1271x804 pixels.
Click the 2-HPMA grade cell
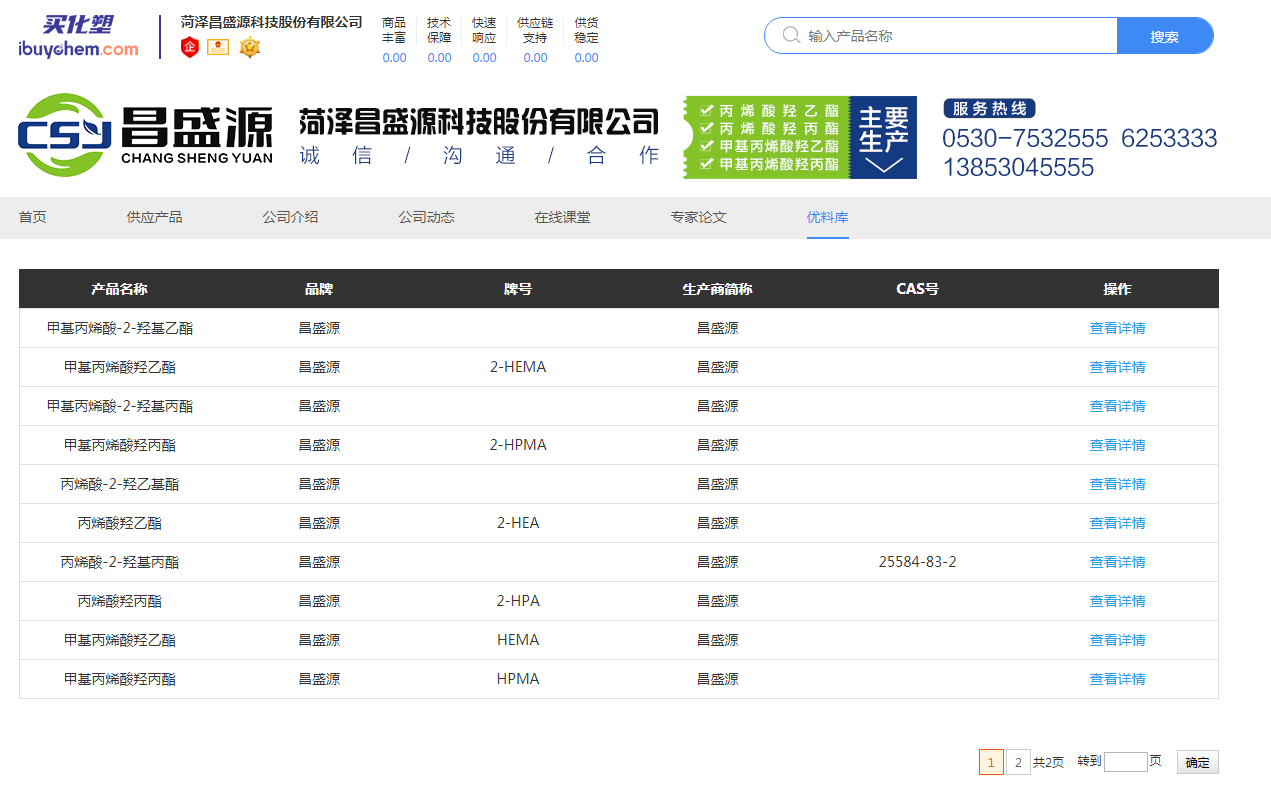point(518,445)
